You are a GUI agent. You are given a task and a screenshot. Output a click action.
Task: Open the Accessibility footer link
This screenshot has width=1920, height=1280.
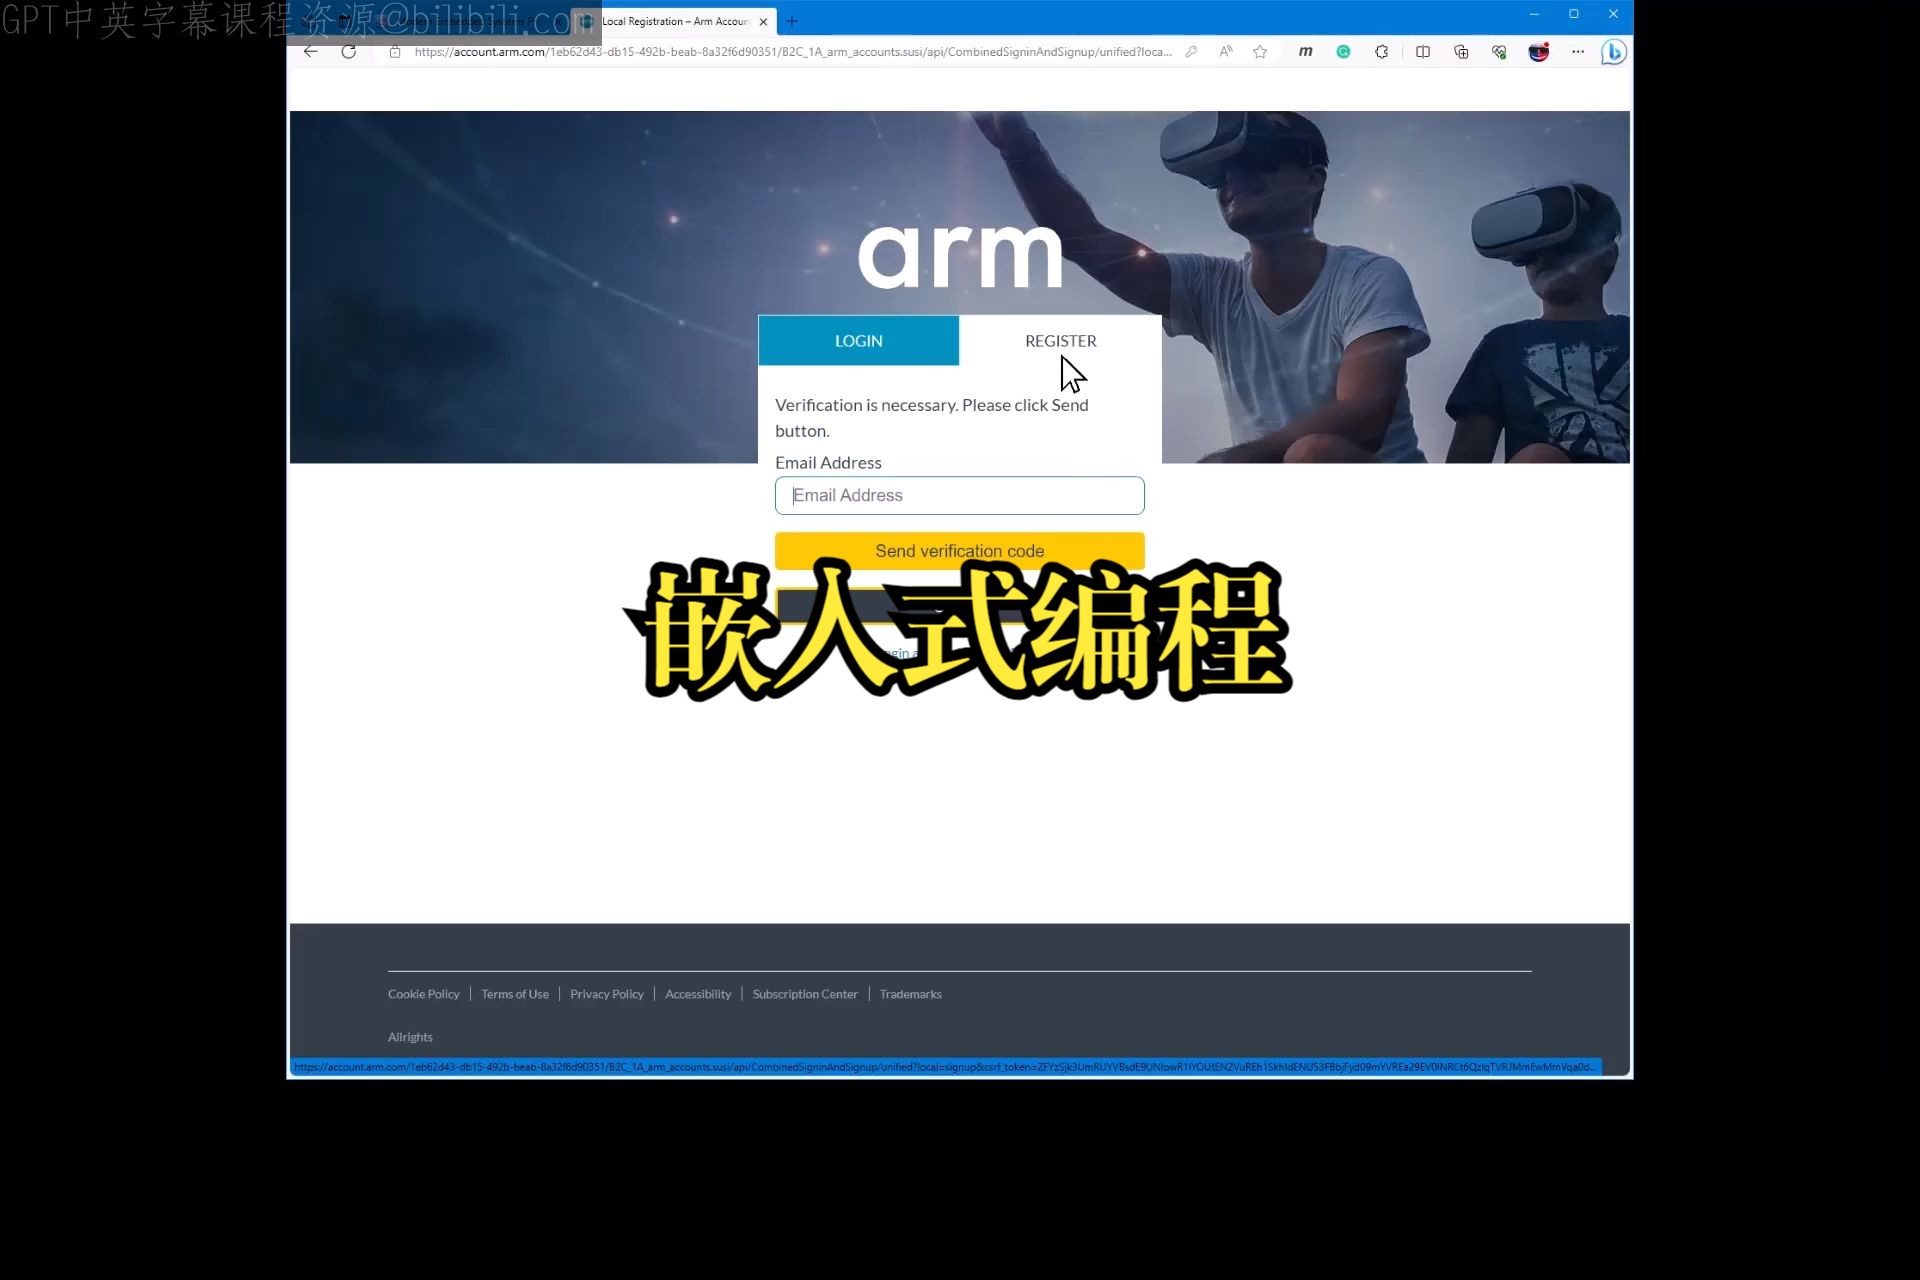[x=698, y=994]
